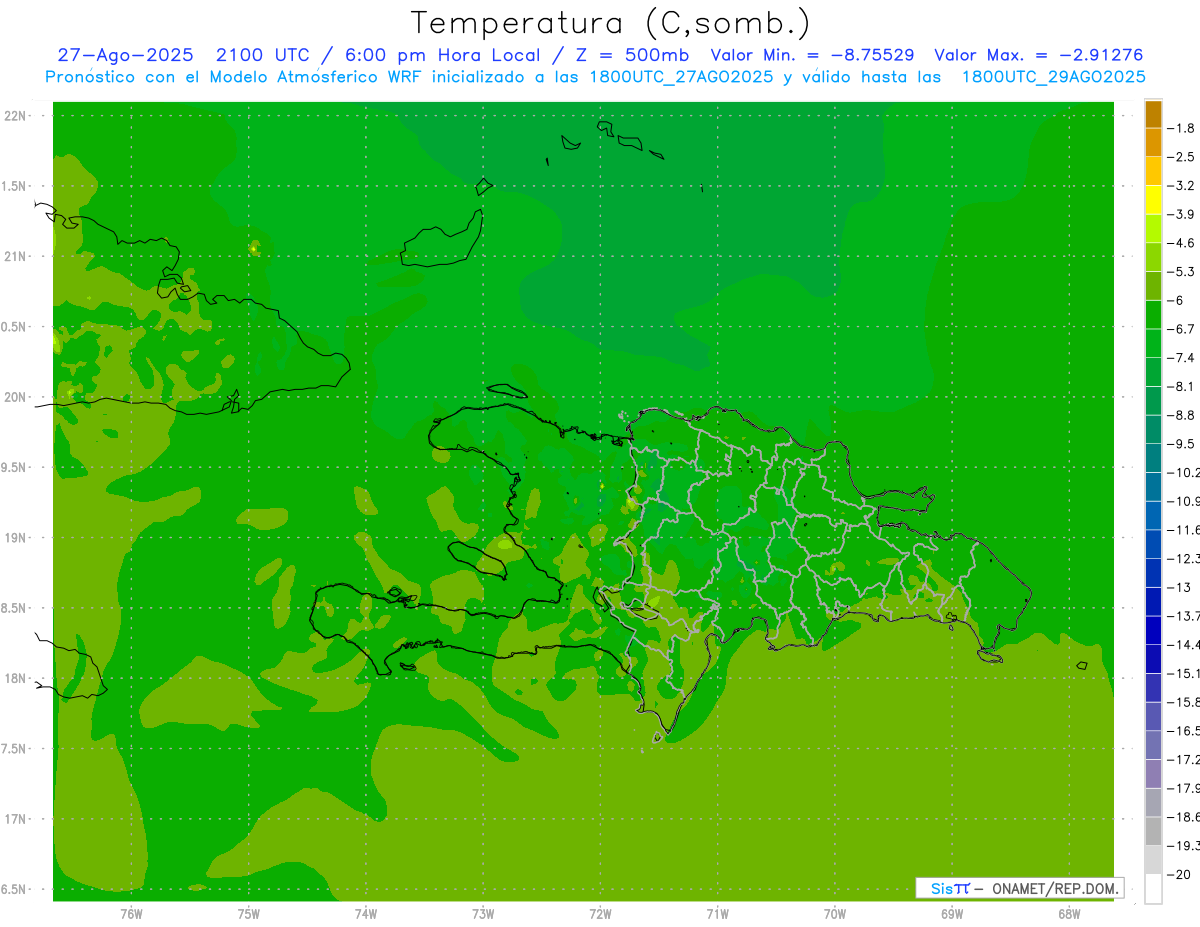The width and height of the screenshot is (1200, 927).
Task: Click the '76W' longitude label
Action: [131, 914]
